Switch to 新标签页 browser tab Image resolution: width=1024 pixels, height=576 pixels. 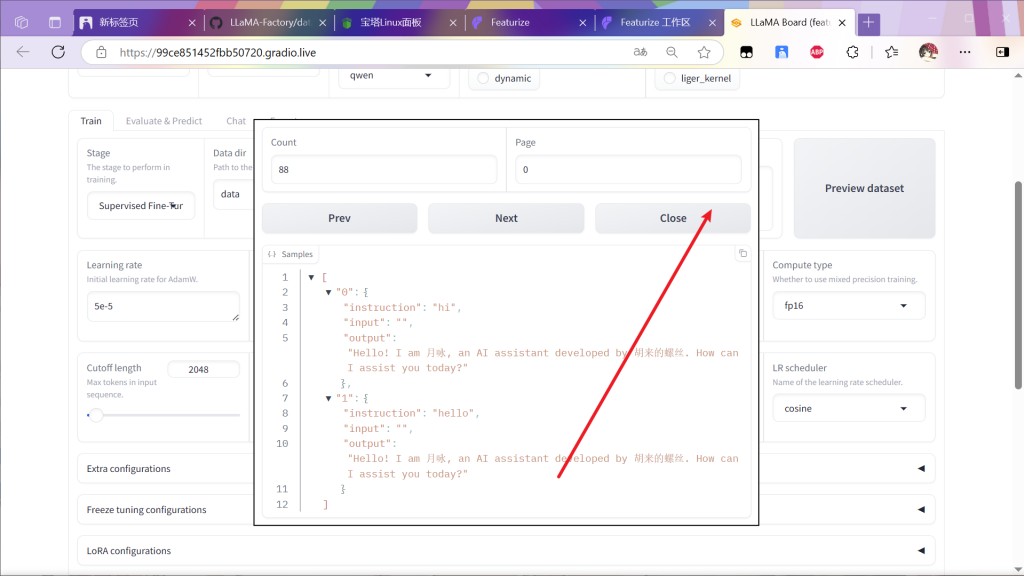tap(138, 23)
